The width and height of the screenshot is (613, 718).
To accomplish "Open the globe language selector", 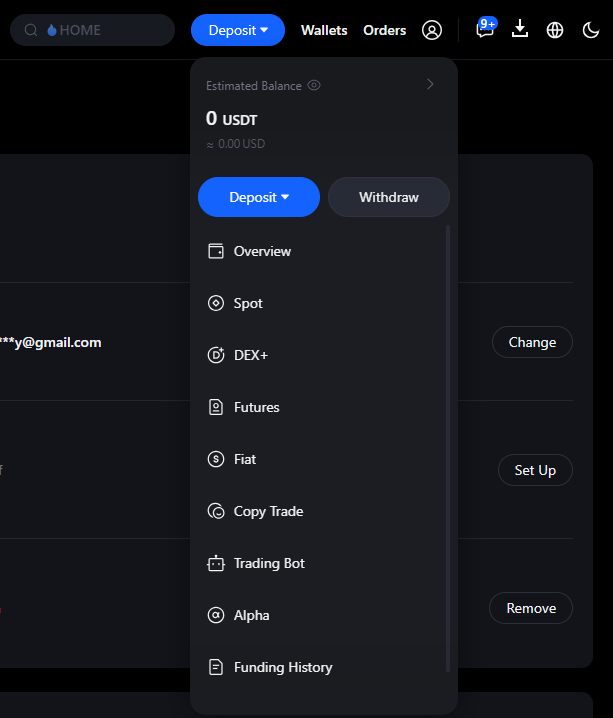I will click(554, 30).
